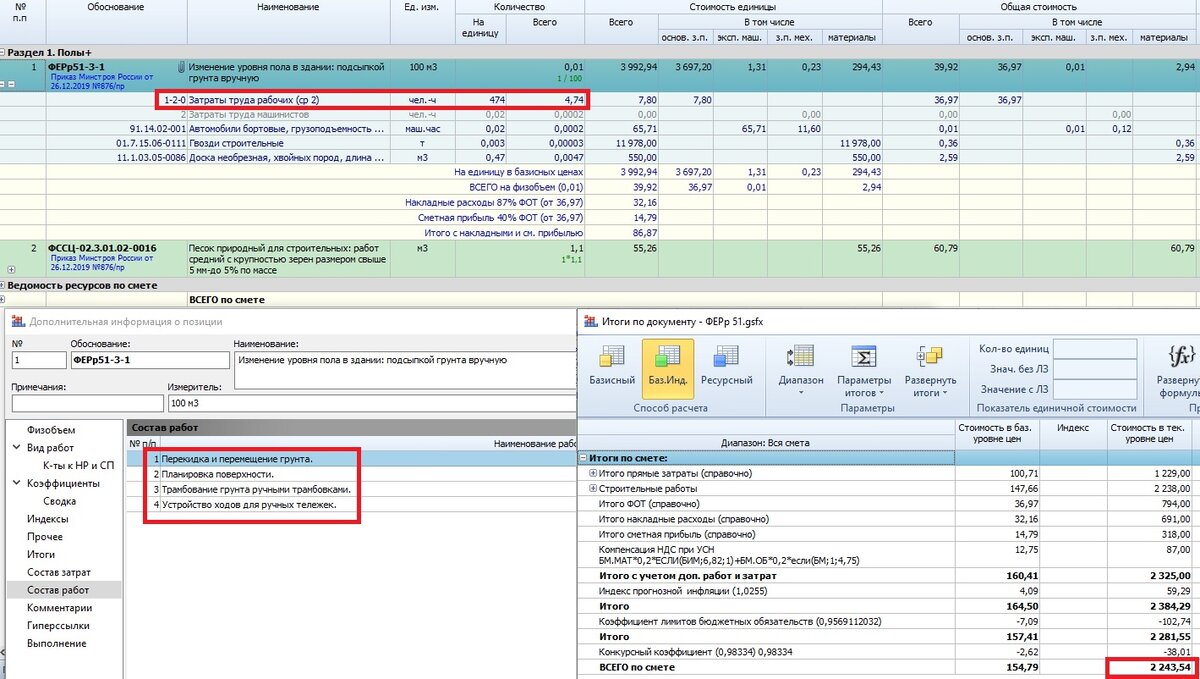
Task: Click the Значение с ЛЗ field
Action: pyautogui.click(x=1095, y=389)
